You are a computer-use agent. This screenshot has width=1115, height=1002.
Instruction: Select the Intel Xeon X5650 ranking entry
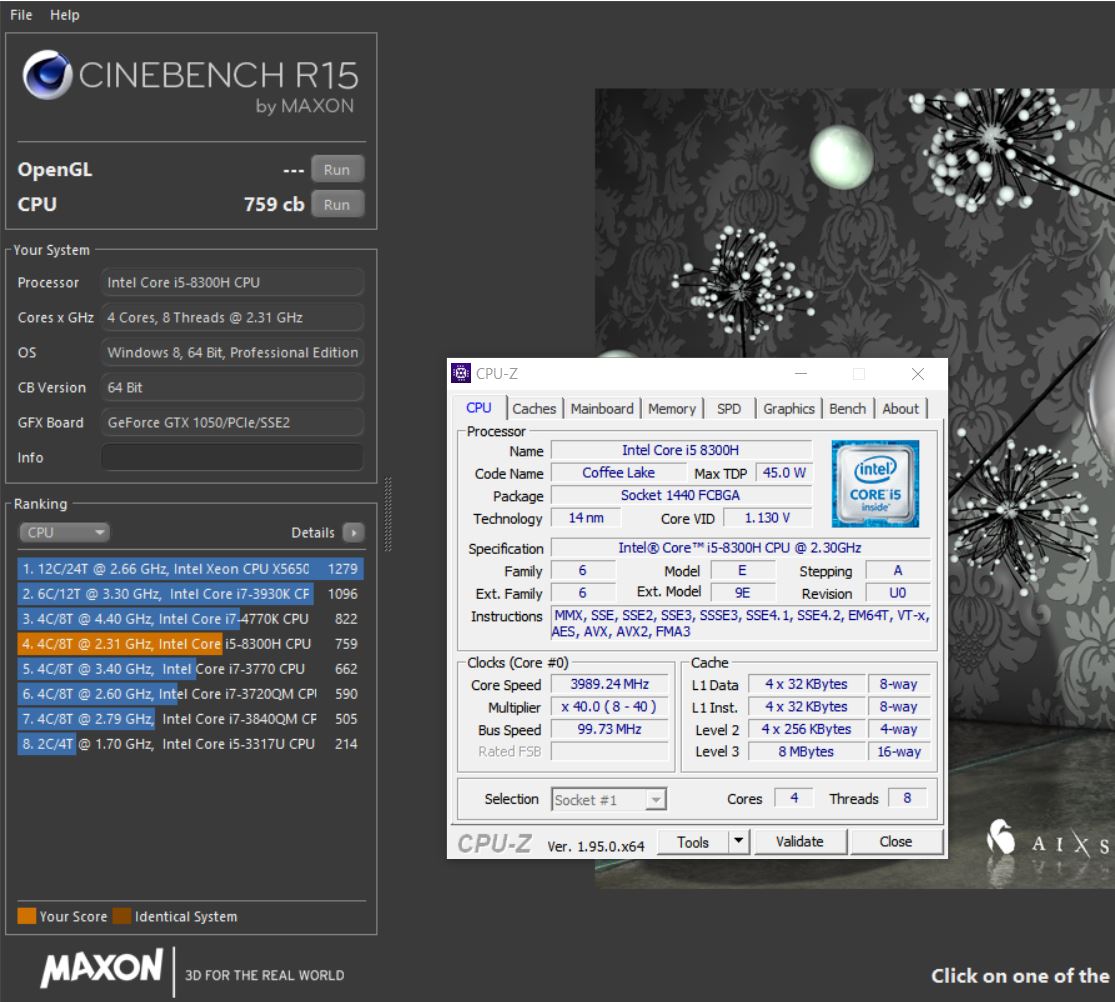click(x=190, y=569)
